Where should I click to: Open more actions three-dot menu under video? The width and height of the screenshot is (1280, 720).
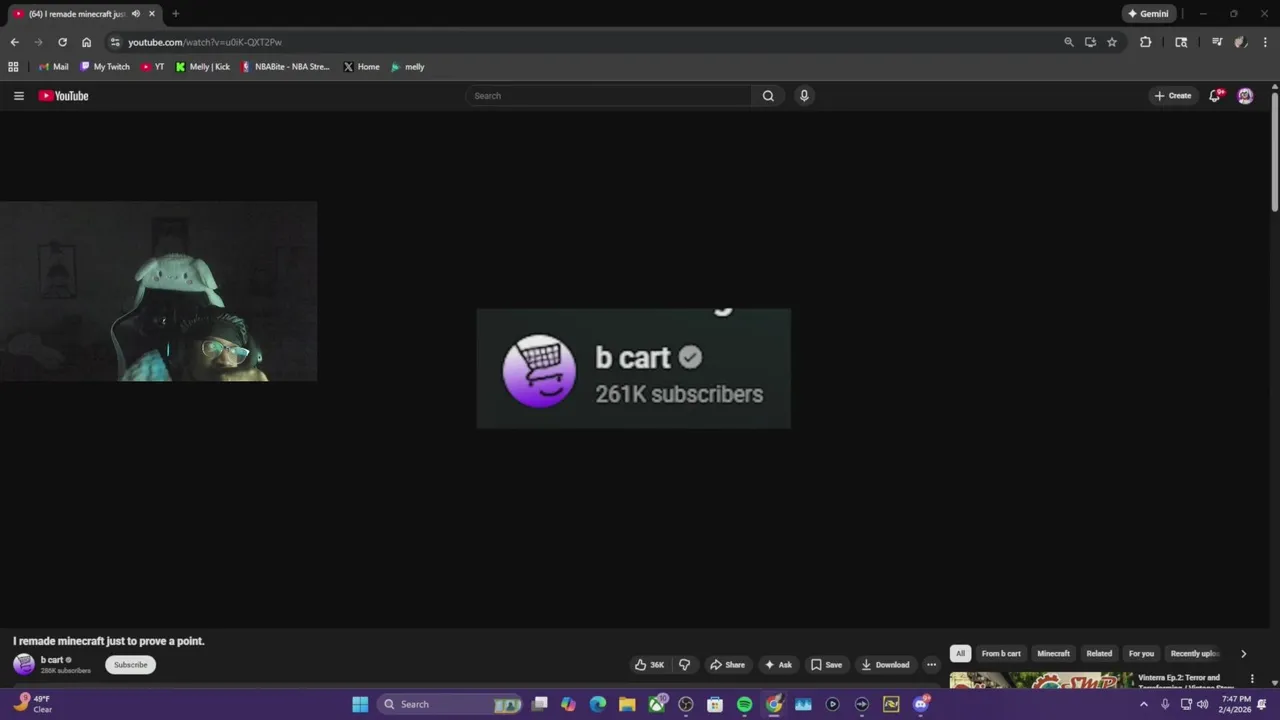(931, 665)
